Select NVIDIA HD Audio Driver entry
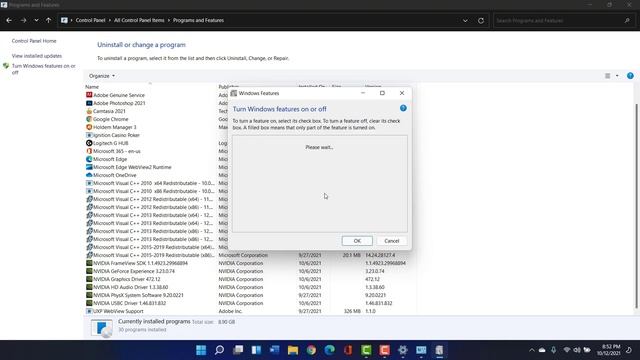Image resolution: width=640 pixels, height=360 pixels. coord(131,287)
